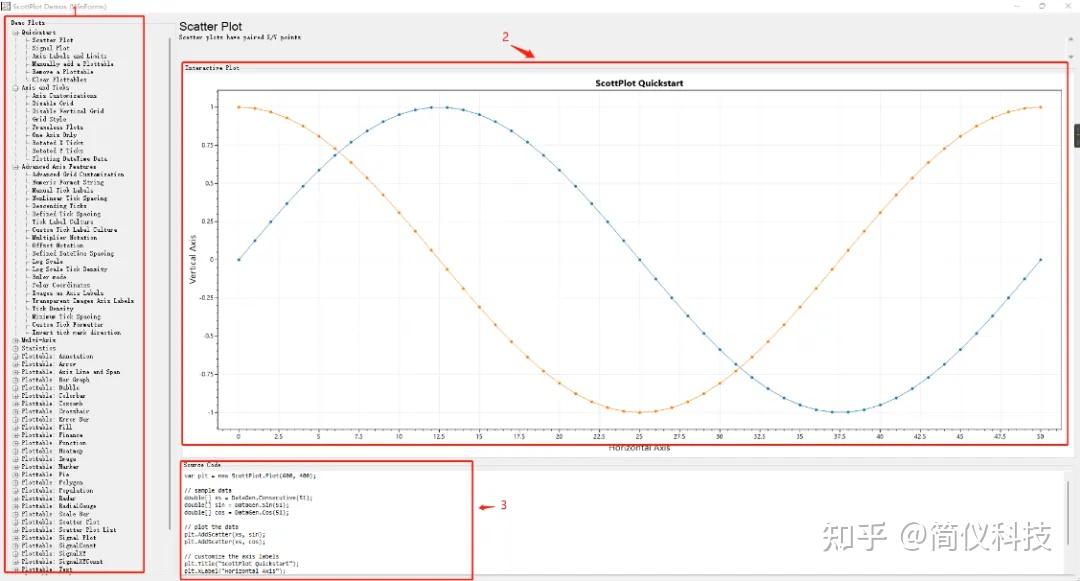The width and height of the screenshot is (1080, 581).
Task: Select the Multiplier Notation demo
Action: click(x=64, y=237)
